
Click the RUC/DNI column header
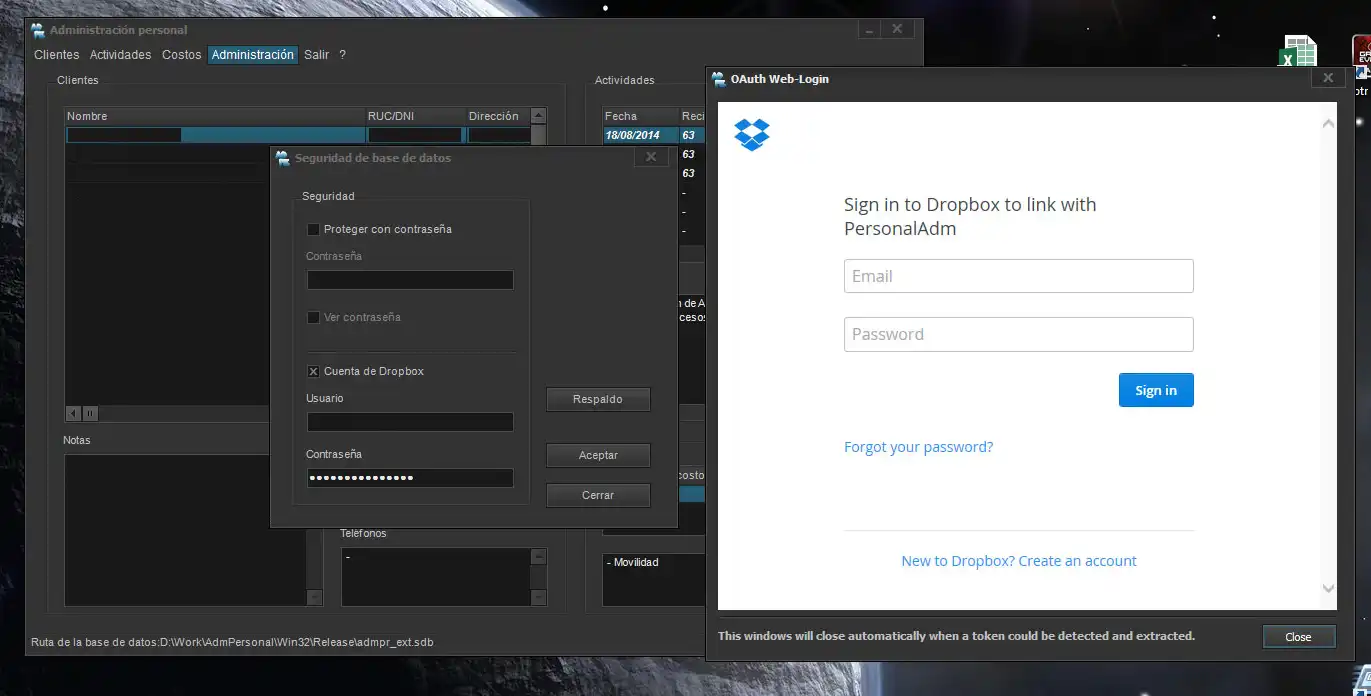[x=415, y=116]
